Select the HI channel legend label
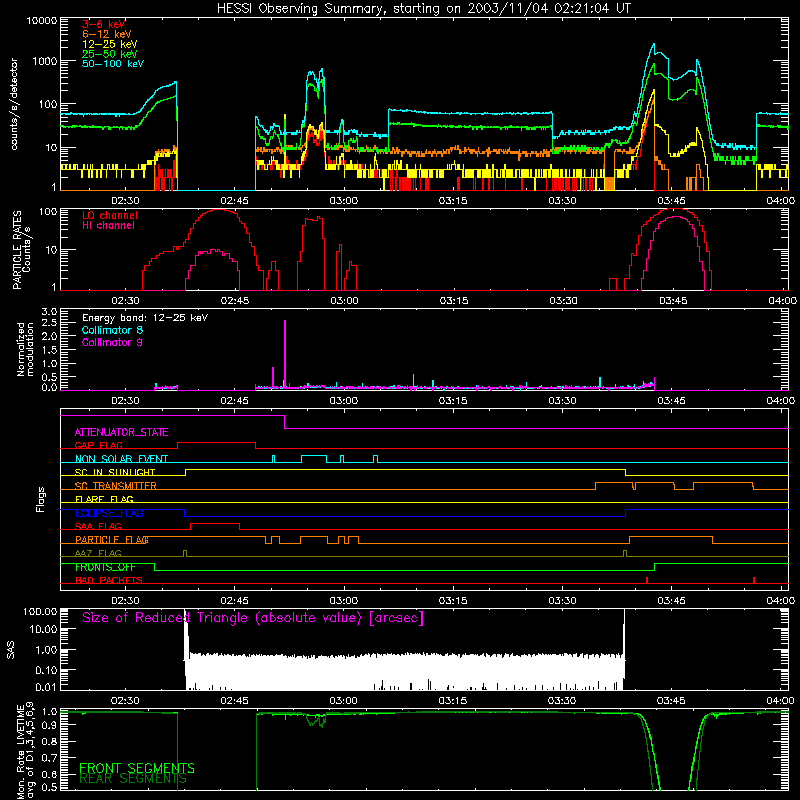This screenshot has height=800, width=800. click(x=108, y=226)
